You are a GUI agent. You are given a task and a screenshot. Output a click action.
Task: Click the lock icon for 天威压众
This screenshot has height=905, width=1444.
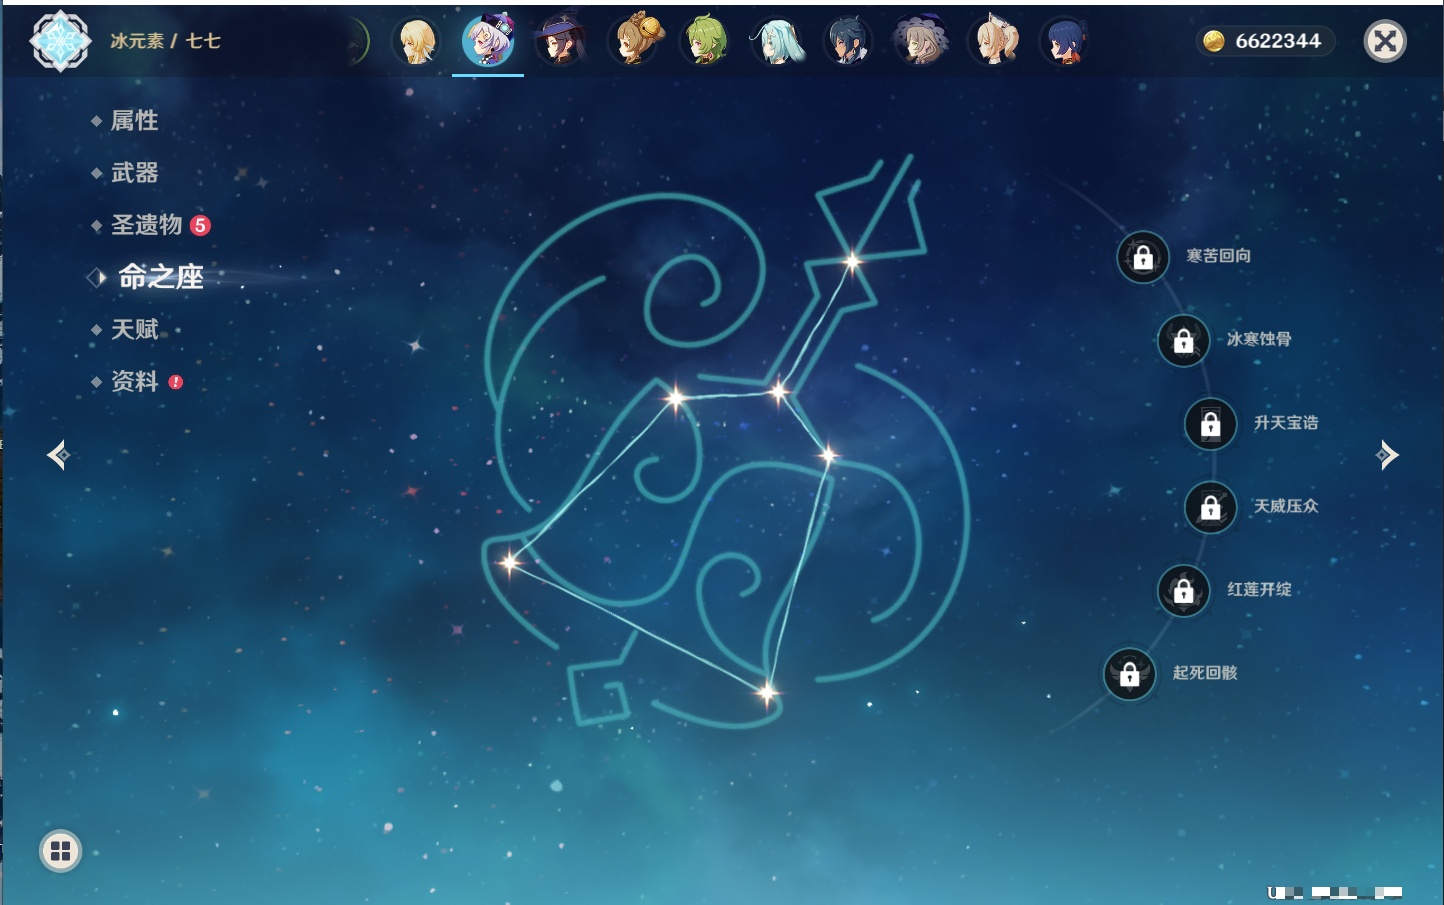pos(1210,507)
